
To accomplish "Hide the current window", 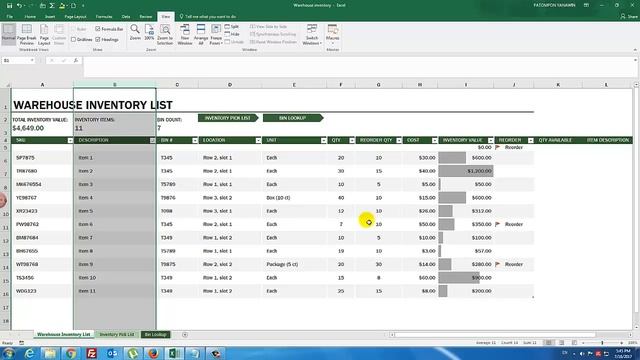I will (232, 34).
